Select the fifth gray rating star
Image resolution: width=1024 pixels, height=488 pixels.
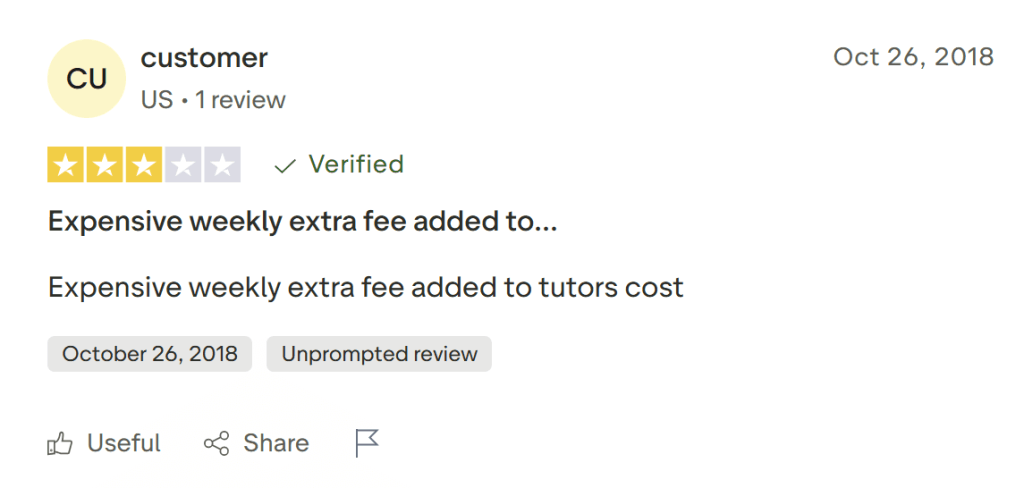[x=222, y=166]
